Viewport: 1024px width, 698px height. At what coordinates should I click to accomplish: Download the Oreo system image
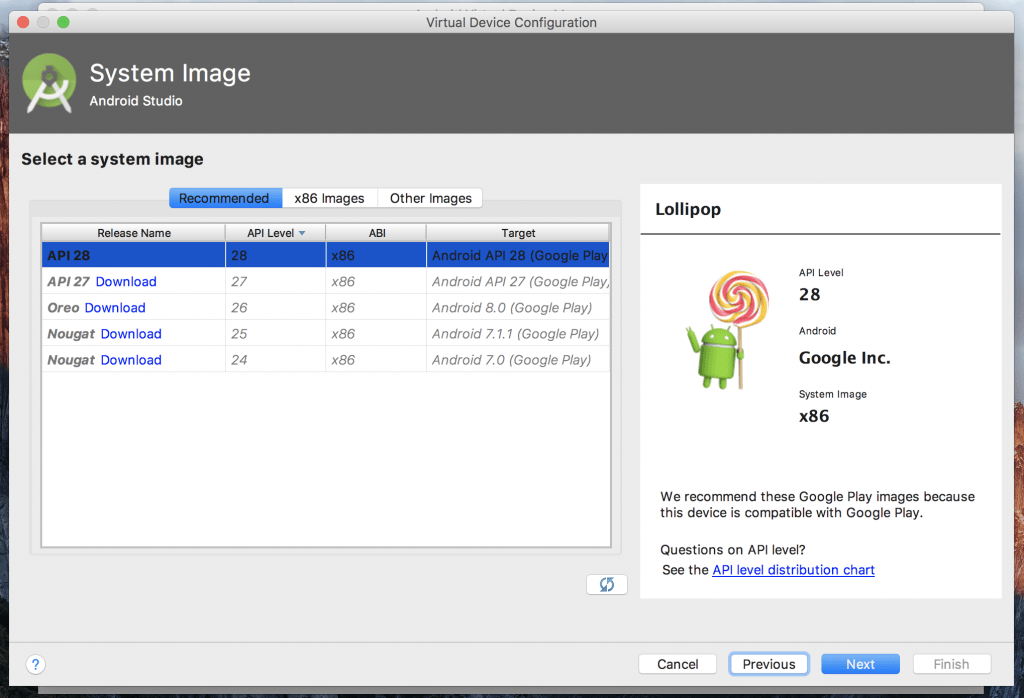115,308
